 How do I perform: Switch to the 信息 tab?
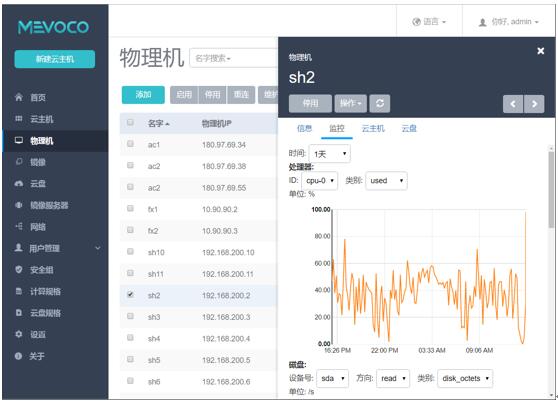pyautogui.click(x=304, y=128)
